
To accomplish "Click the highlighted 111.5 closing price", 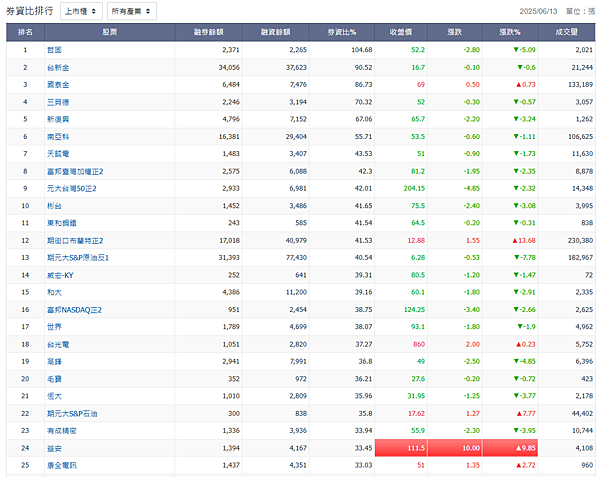I will [x=401, y=448].
